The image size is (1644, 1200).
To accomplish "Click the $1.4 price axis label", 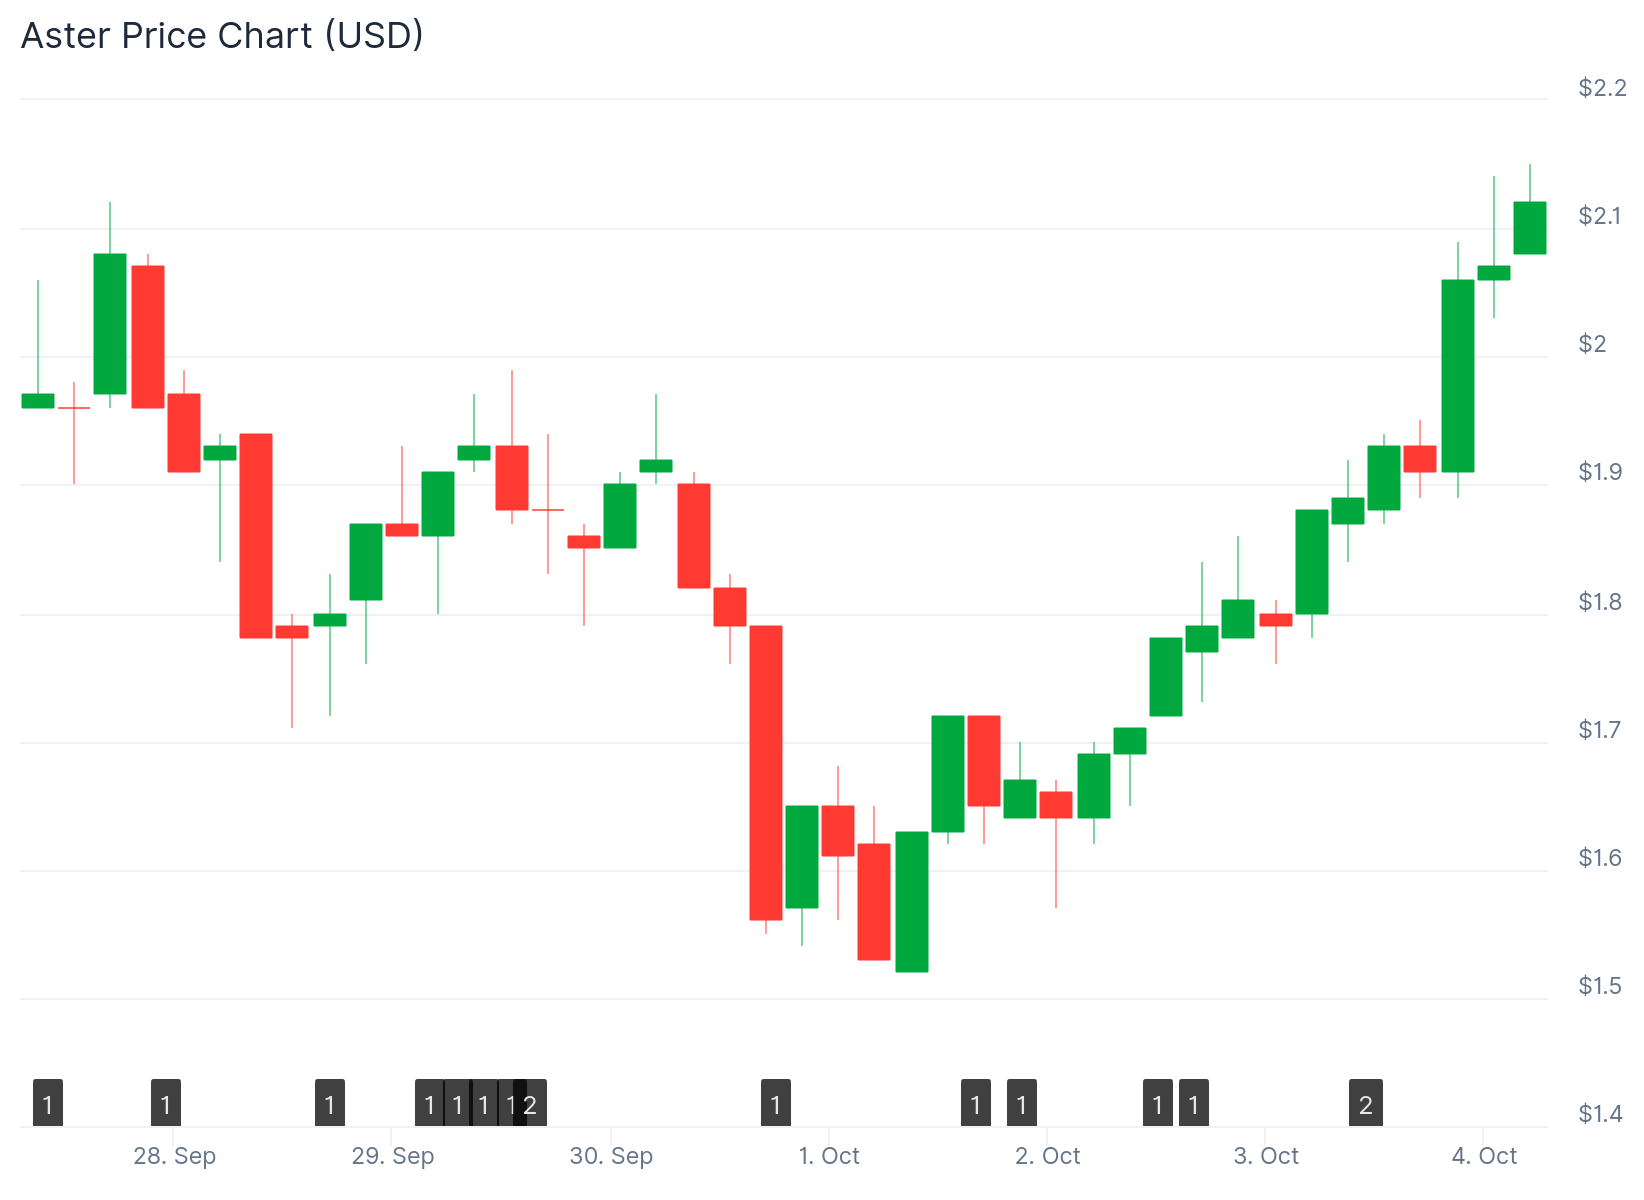I will pos(1602,1113).
